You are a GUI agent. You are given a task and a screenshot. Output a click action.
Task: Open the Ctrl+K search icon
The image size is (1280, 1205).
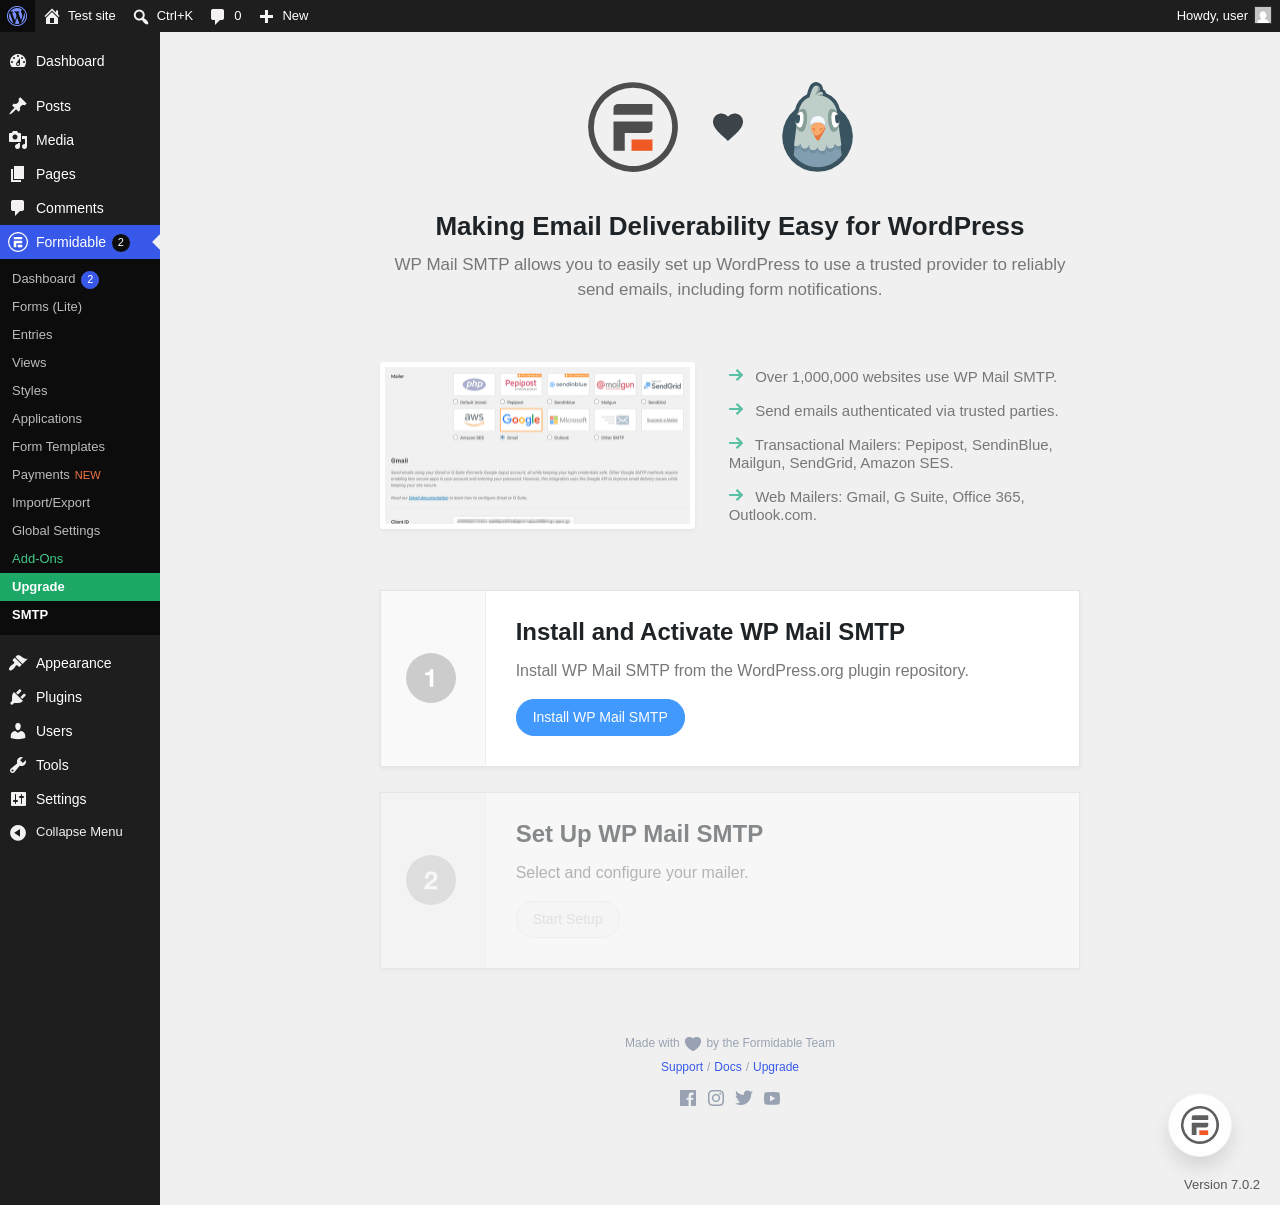tap(141, 16)
